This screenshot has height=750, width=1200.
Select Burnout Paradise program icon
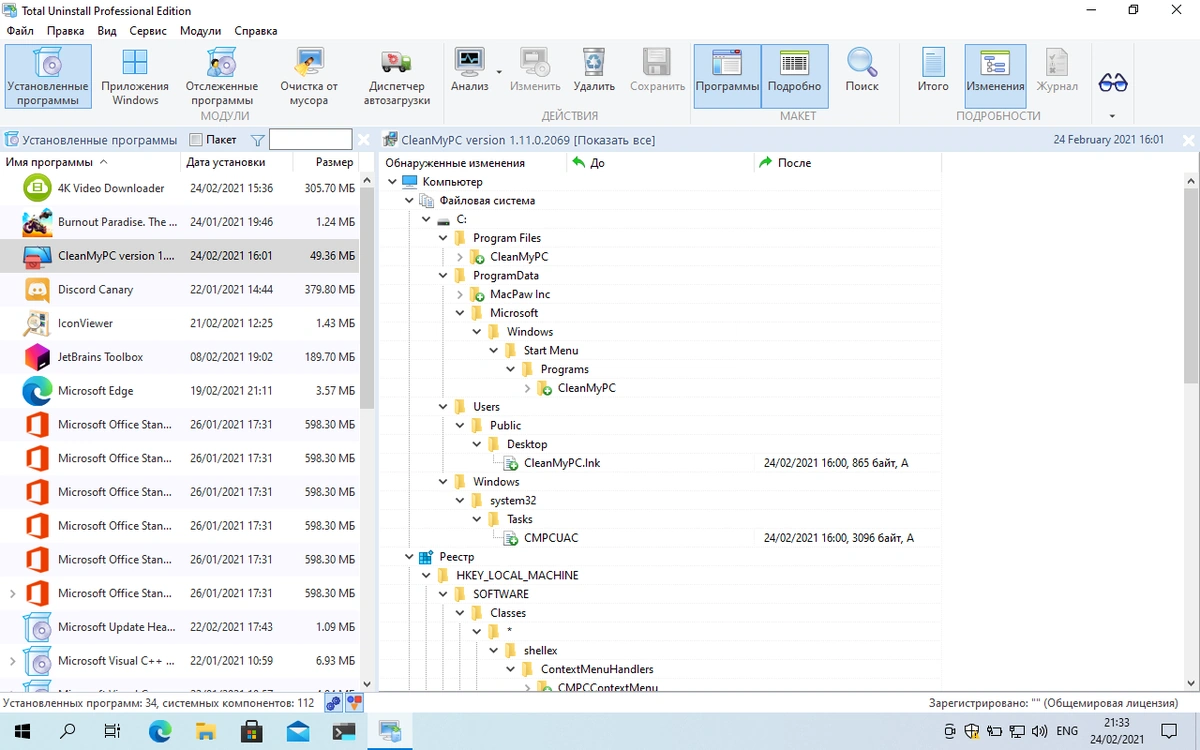(37, 222)
